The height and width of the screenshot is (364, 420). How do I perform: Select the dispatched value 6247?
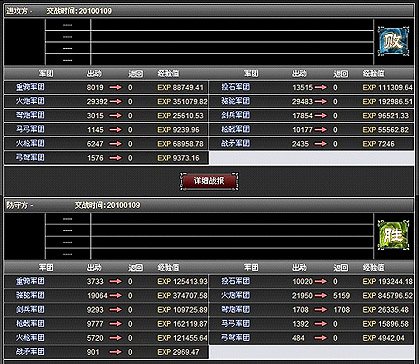click(x=95, y=144)
